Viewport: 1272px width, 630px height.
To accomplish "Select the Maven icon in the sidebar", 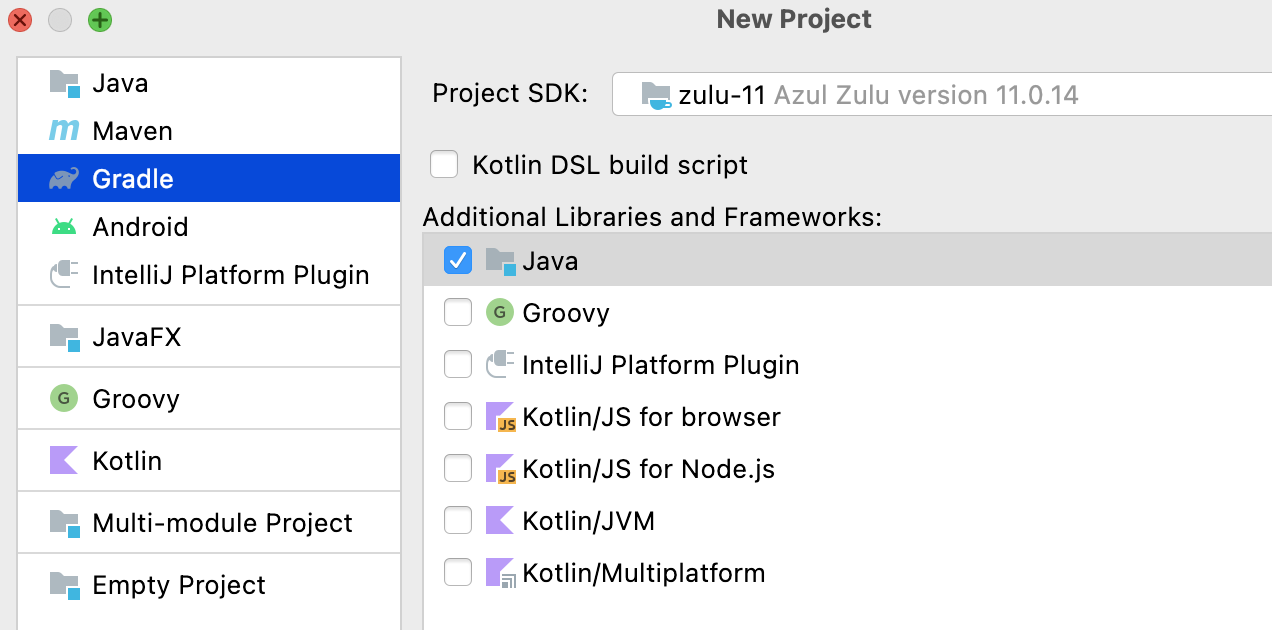I will (x=62, y=131).
